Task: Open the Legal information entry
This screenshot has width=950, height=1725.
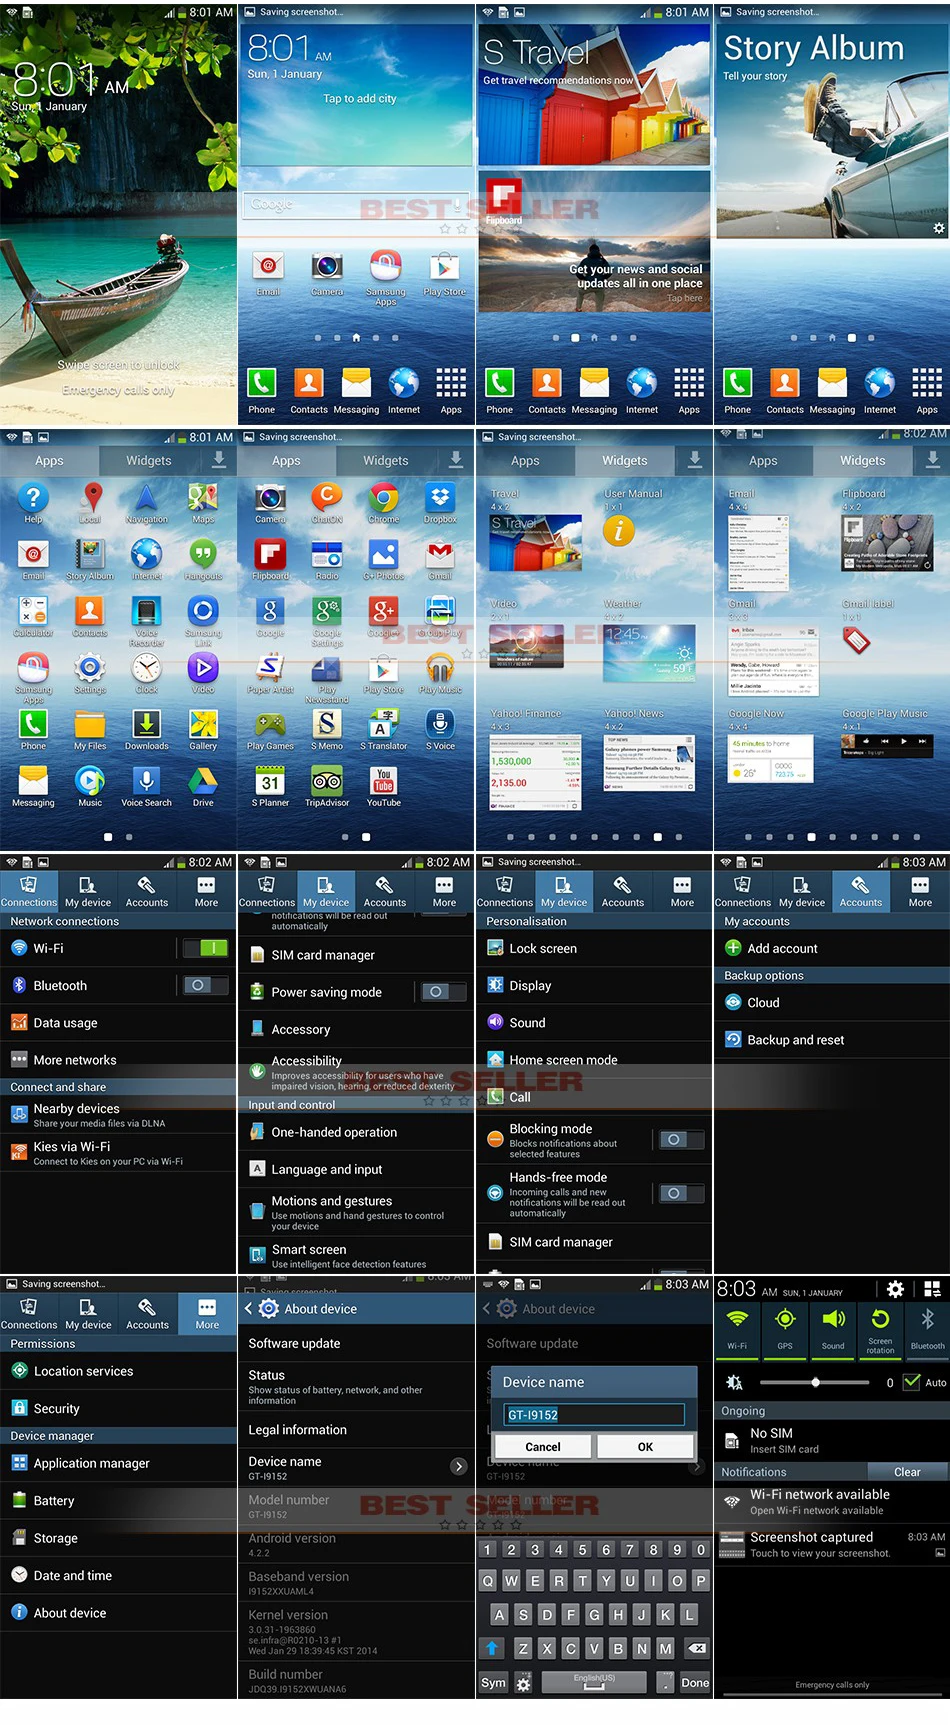Action: (x=356, y=1430)
